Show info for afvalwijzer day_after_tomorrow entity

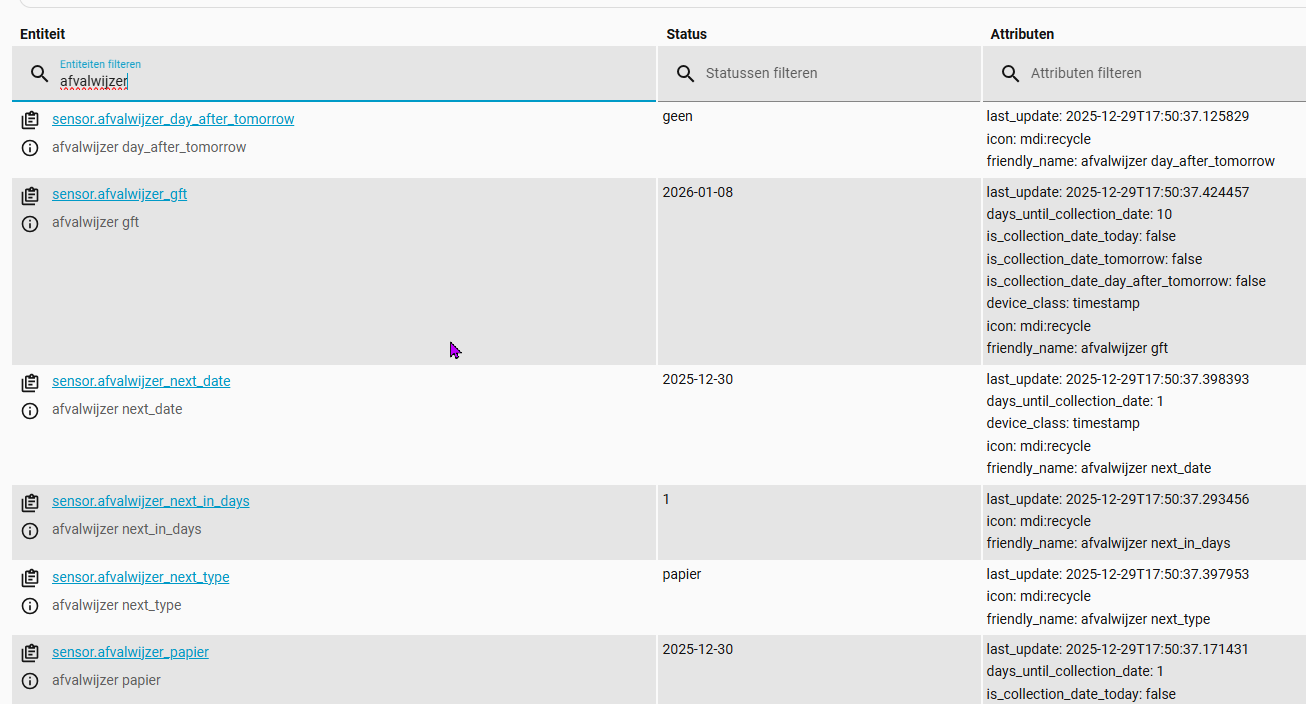(30, 148)
